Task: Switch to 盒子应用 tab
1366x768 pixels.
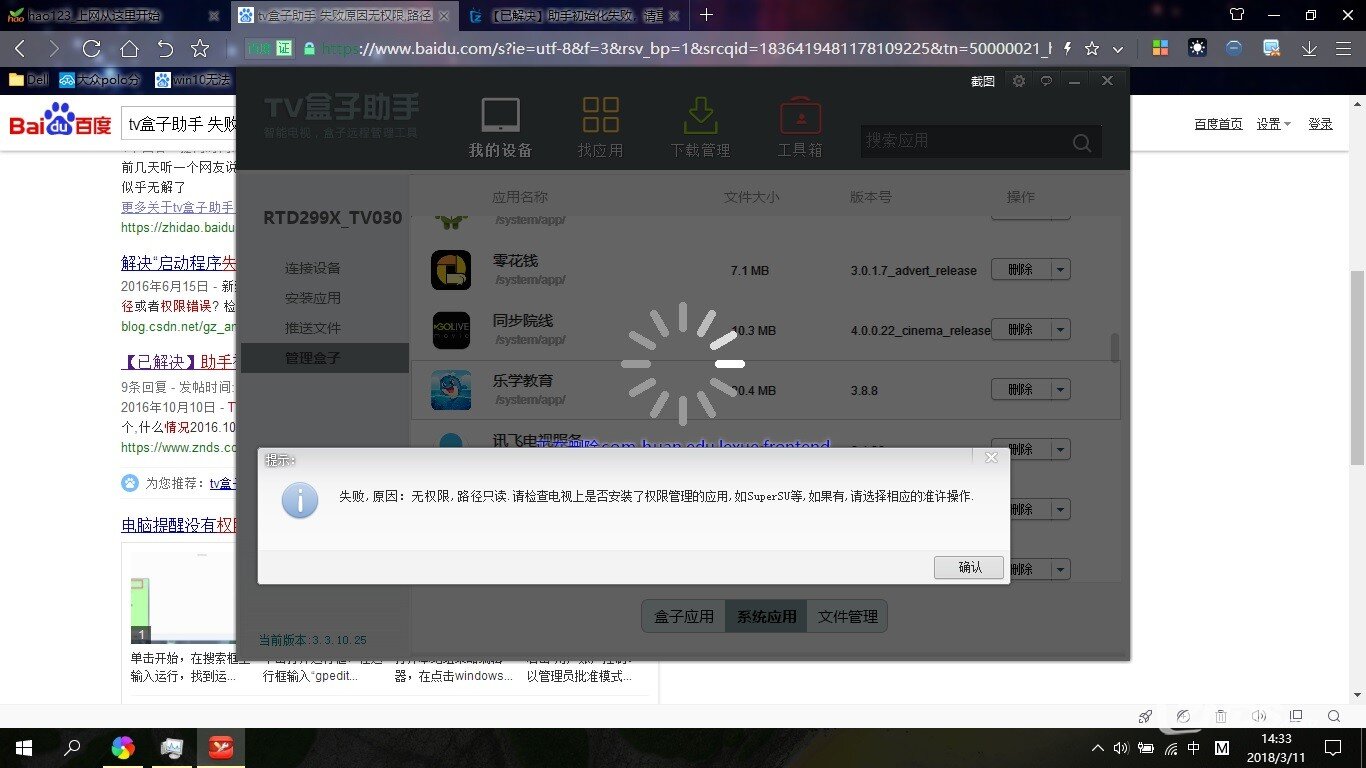Action: [684, 616]
